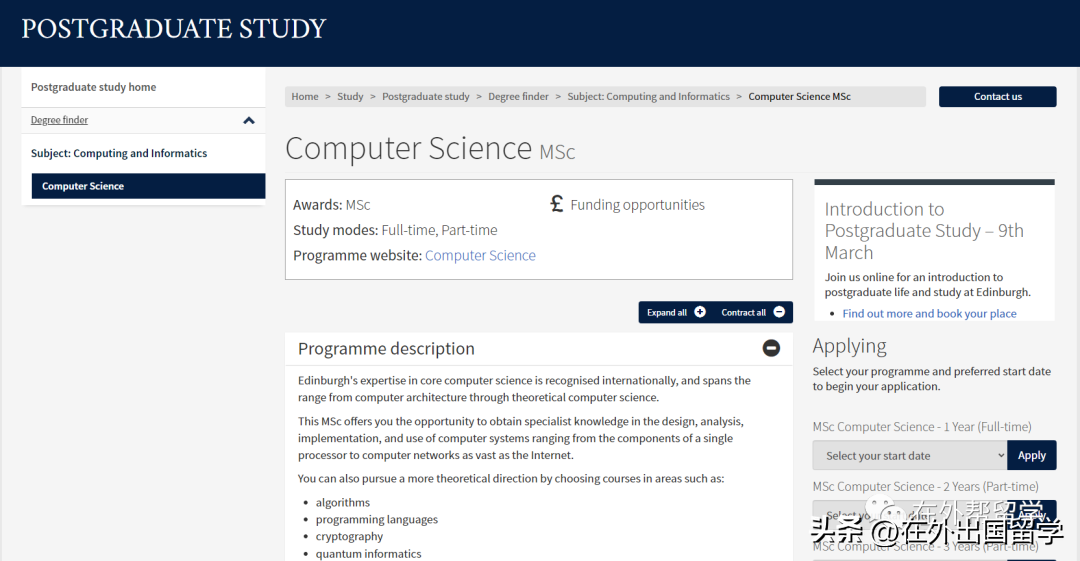
Task: Click the Applying heading
Action: coord(849,346)
